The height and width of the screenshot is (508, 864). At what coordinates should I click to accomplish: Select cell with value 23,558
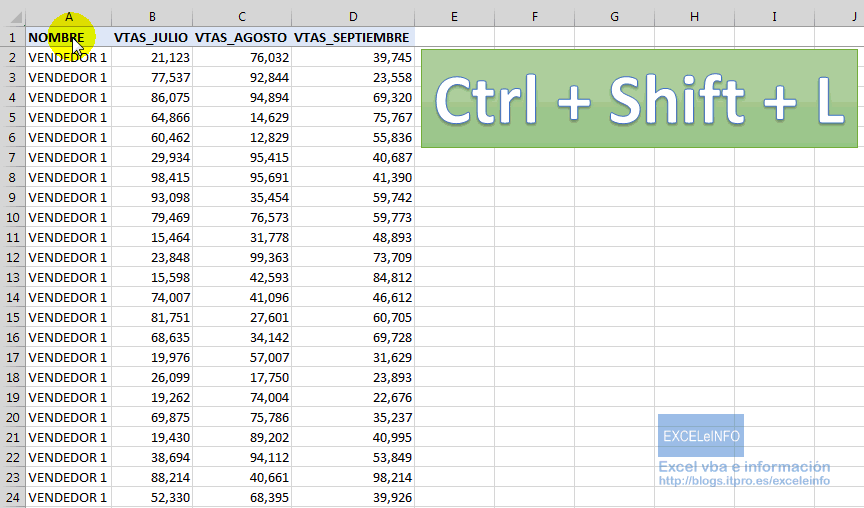[x=353, y=78]
